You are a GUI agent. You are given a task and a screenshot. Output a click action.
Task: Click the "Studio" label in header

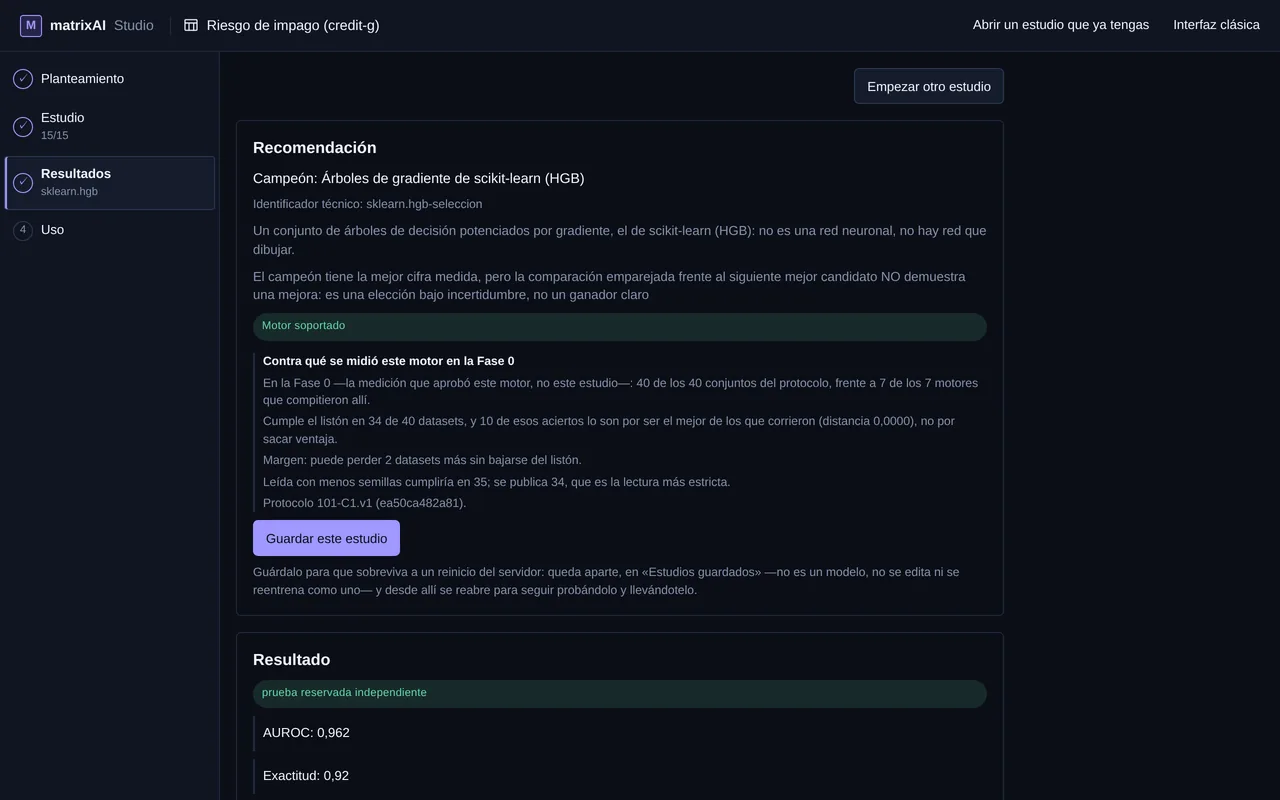tap(134, 25)
